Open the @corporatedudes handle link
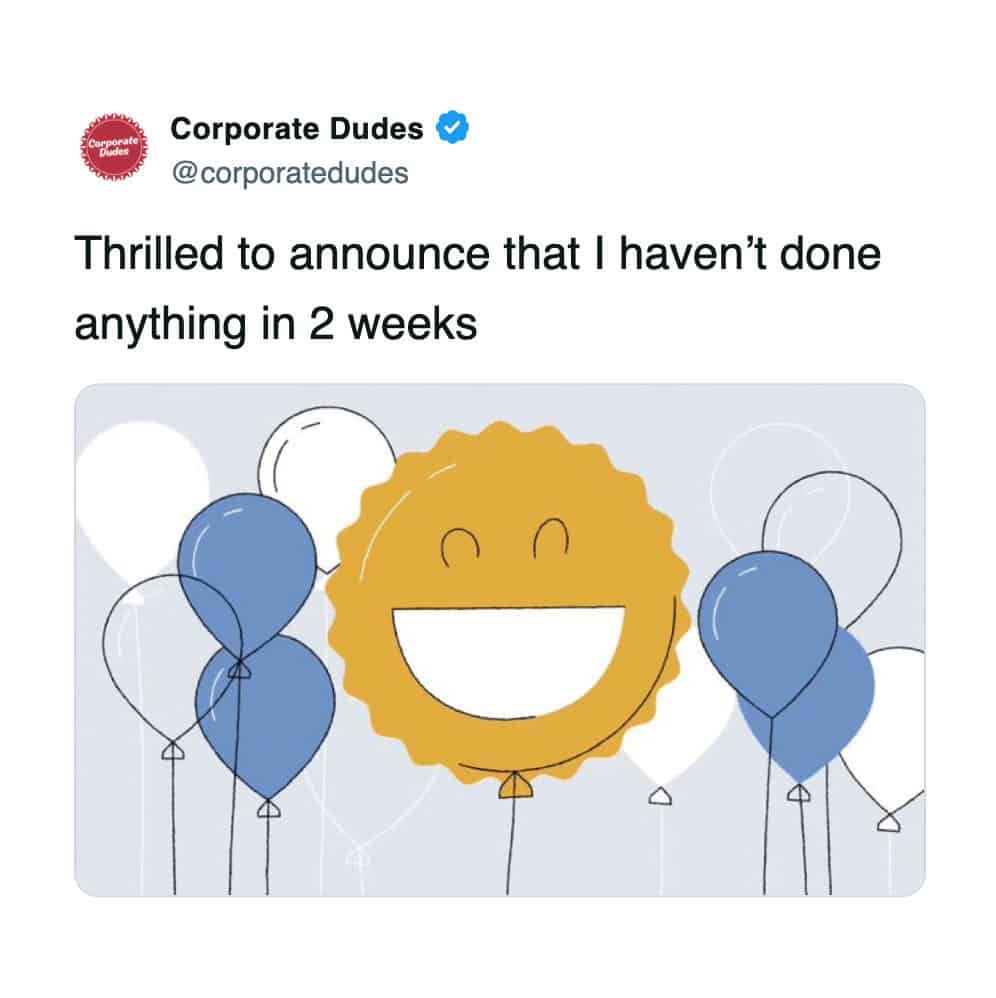Image resolution: width=996 pixels, height=998 pixels. pyautogui.click(x=290, y=172)
